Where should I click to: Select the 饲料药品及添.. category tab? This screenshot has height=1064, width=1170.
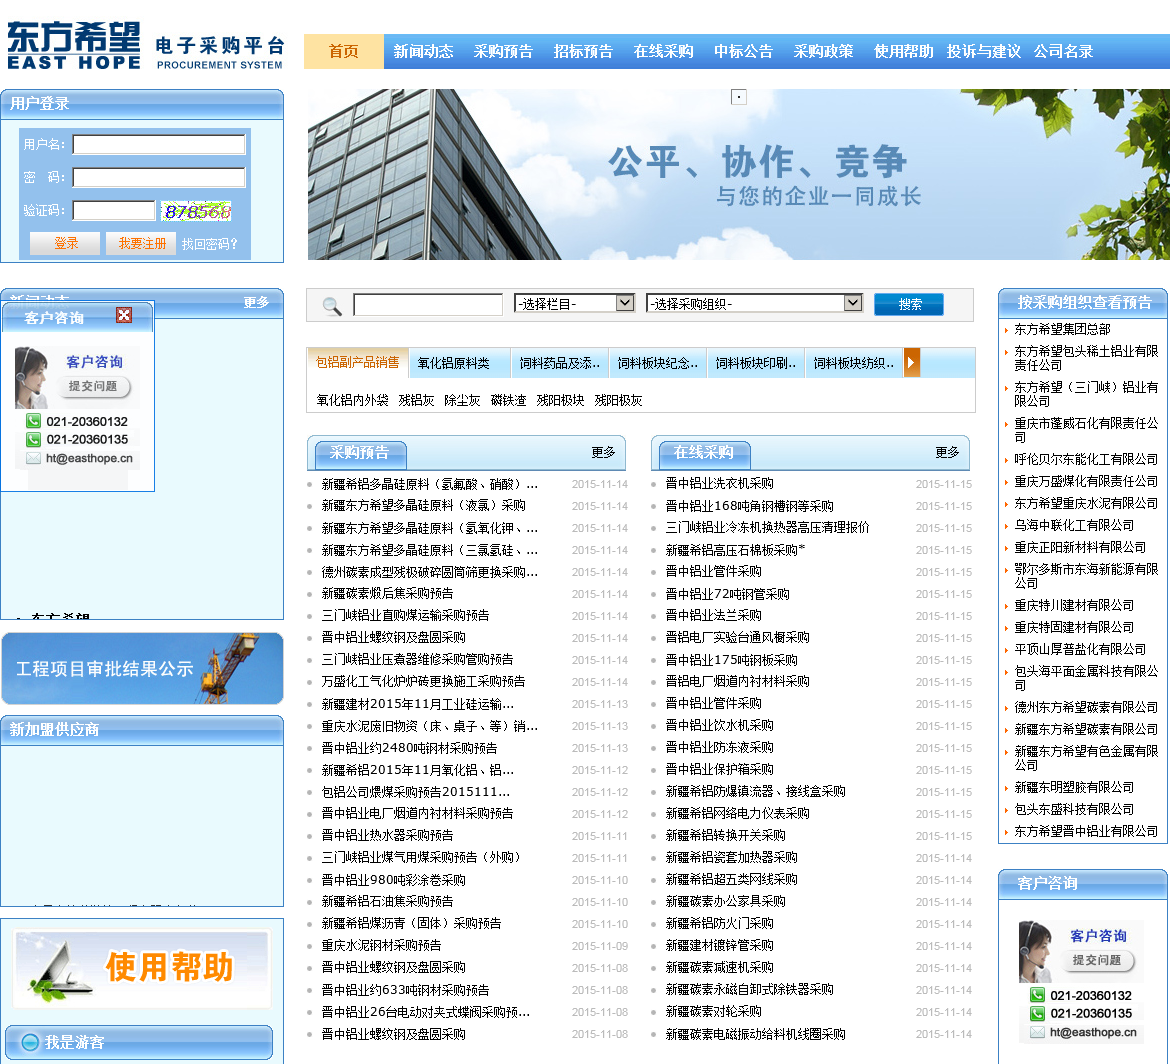point(560,363)
